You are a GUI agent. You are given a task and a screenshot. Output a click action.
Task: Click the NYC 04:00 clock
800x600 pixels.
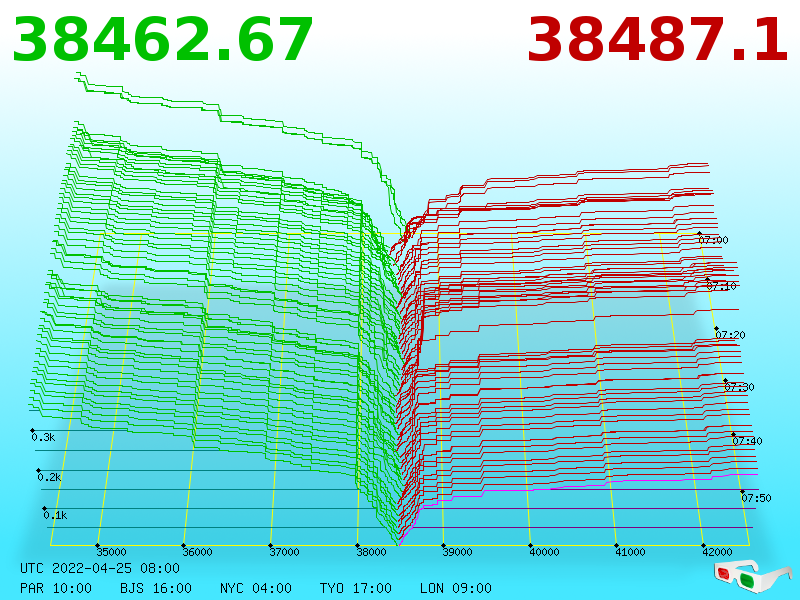click(256, 588)
